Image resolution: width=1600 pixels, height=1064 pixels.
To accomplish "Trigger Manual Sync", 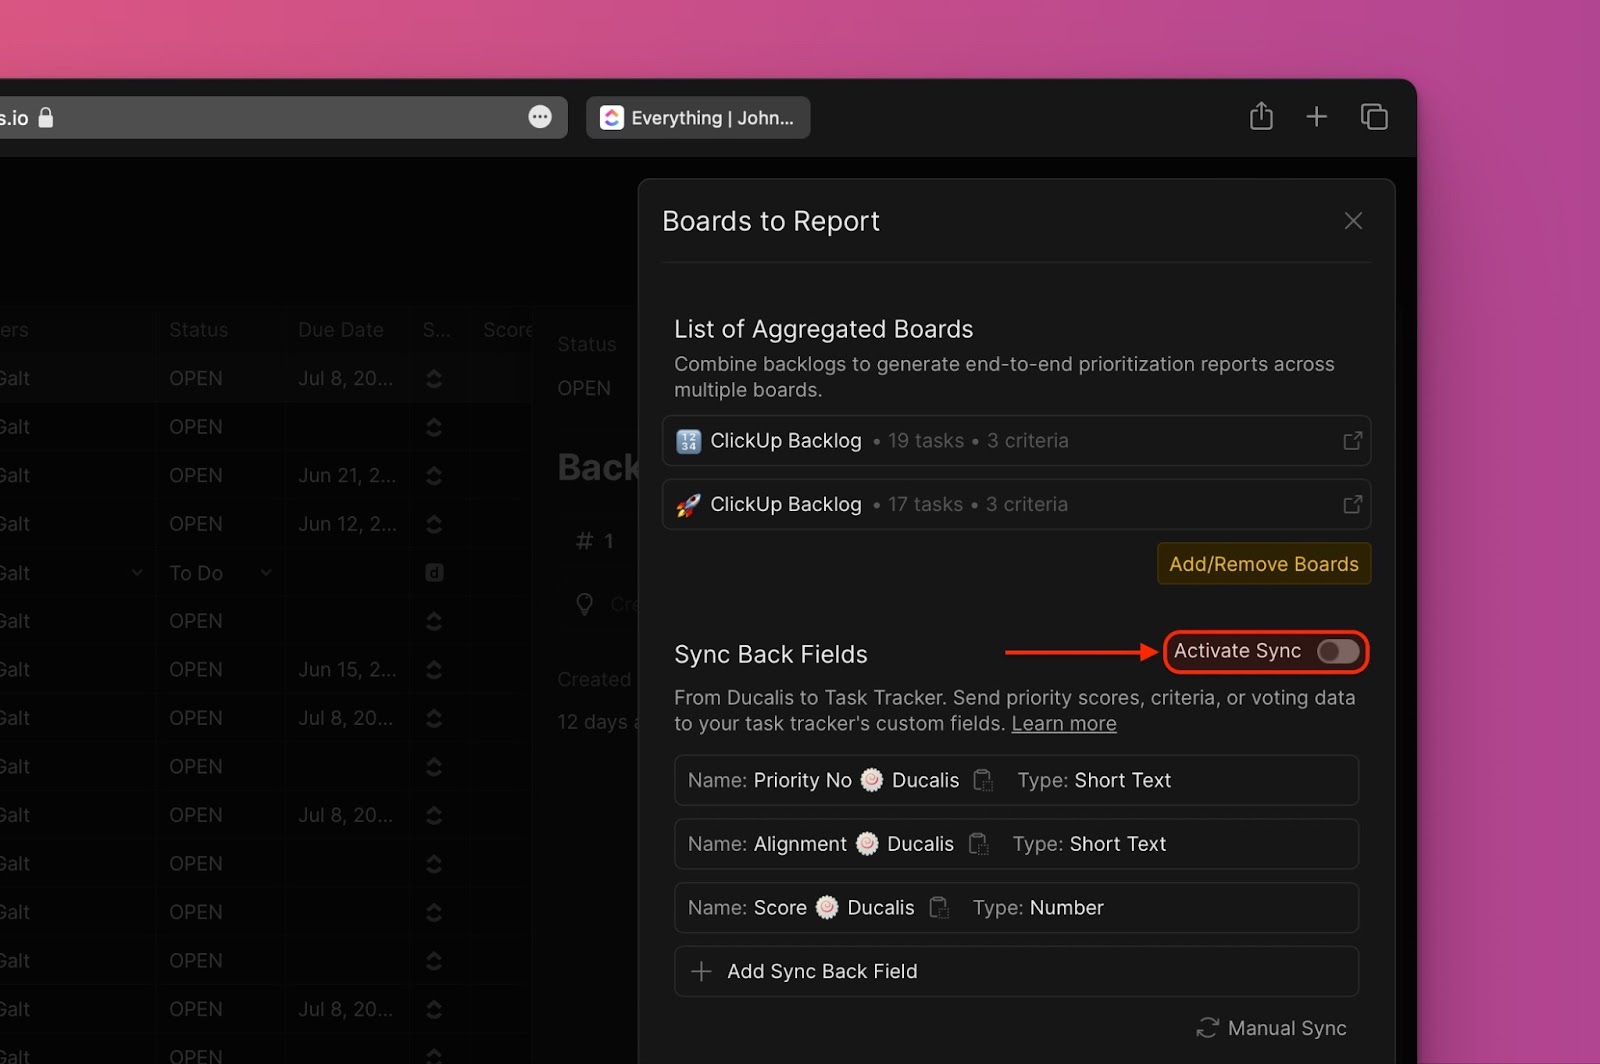I will [x=1271, y=1028].
